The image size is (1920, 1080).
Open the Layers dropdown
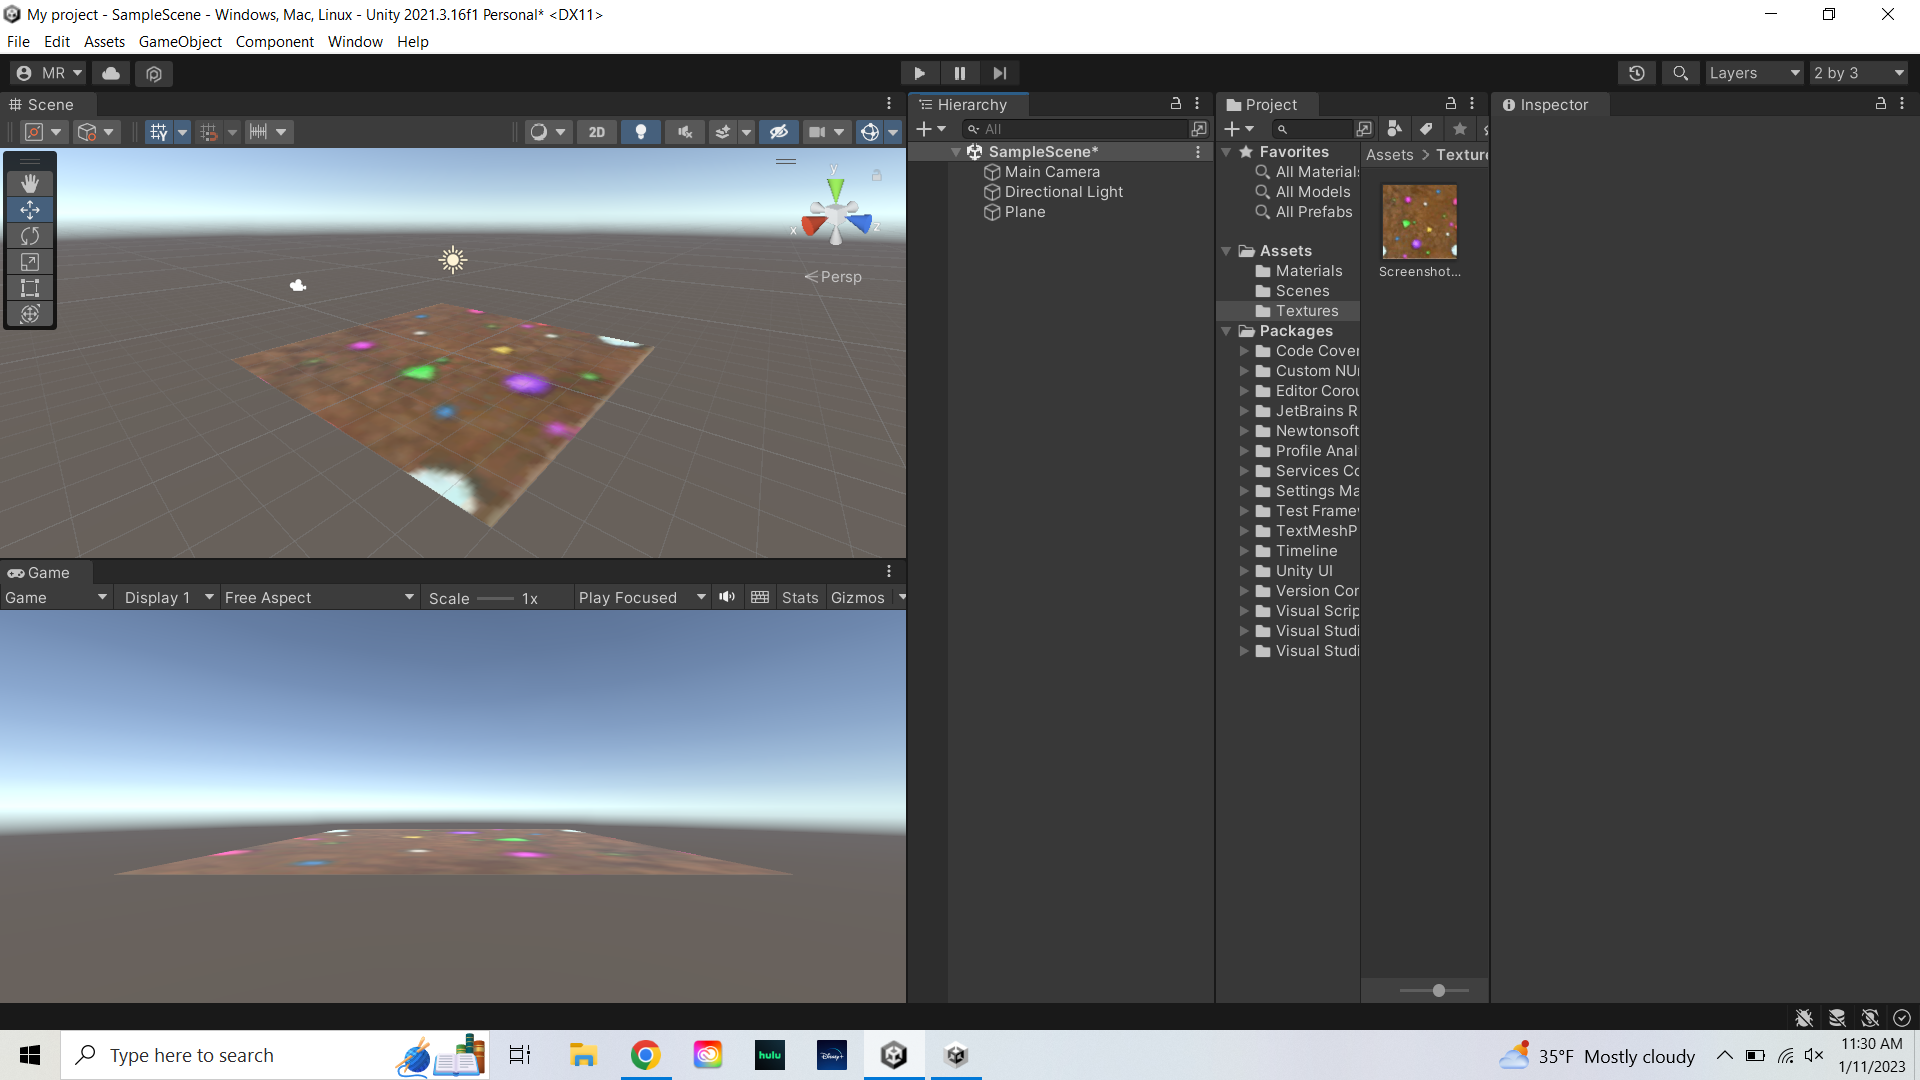point(1754,73)
